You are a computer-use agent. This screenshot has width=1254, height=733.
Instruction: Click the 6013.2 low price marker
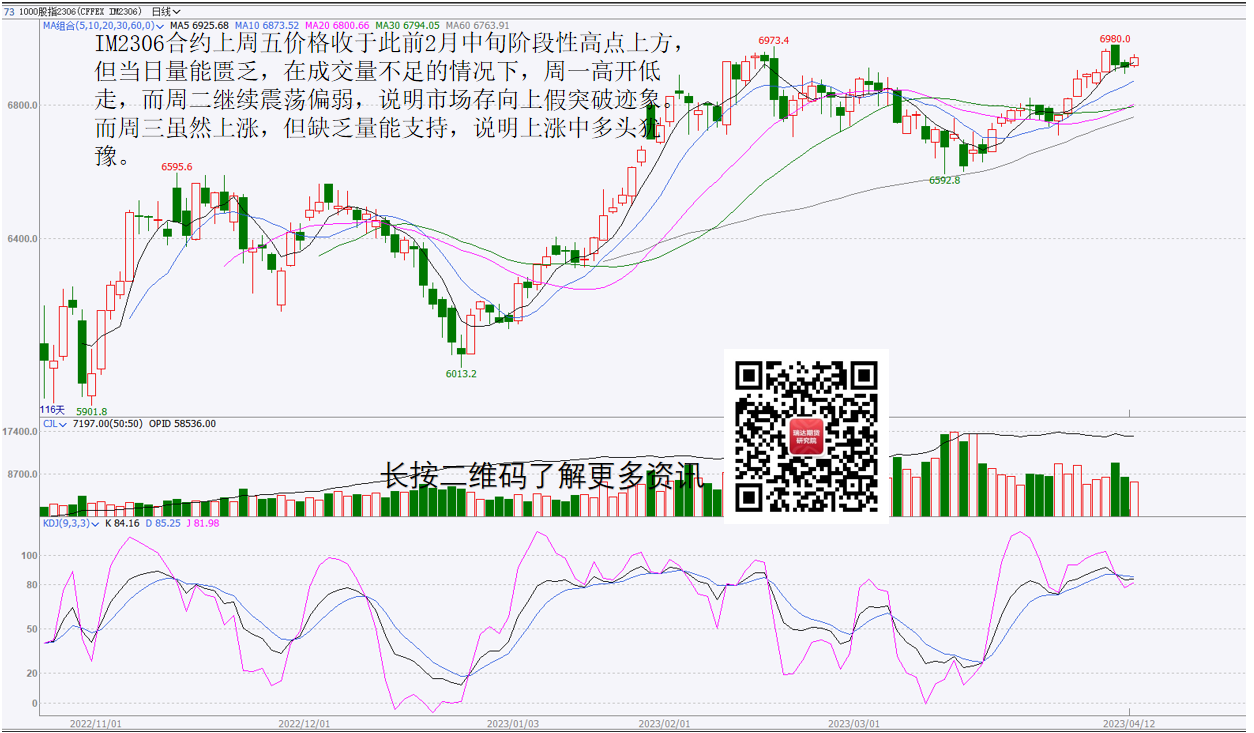coord(461,374)
